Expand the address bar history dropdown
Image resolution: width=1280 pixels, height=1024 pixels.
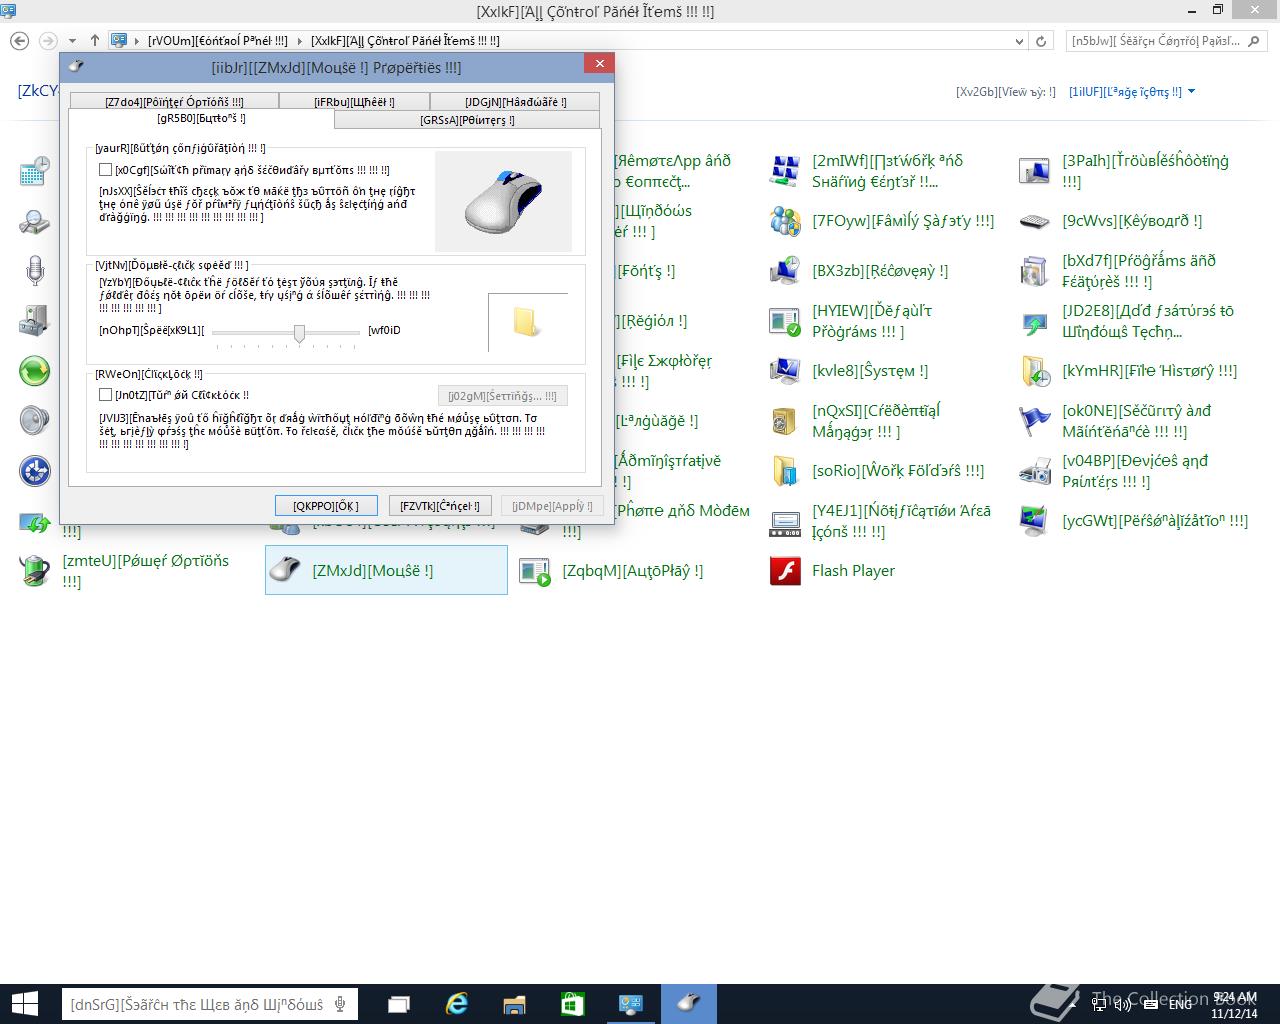click(1019, 41)
